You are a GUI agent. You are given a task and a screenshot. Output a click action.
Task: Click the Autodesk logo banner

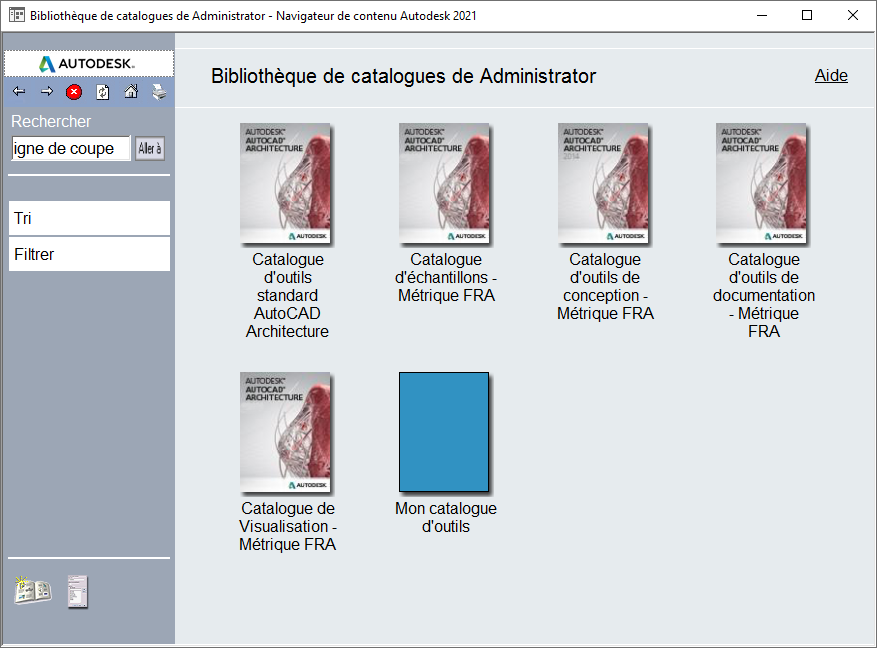point(89,64)
